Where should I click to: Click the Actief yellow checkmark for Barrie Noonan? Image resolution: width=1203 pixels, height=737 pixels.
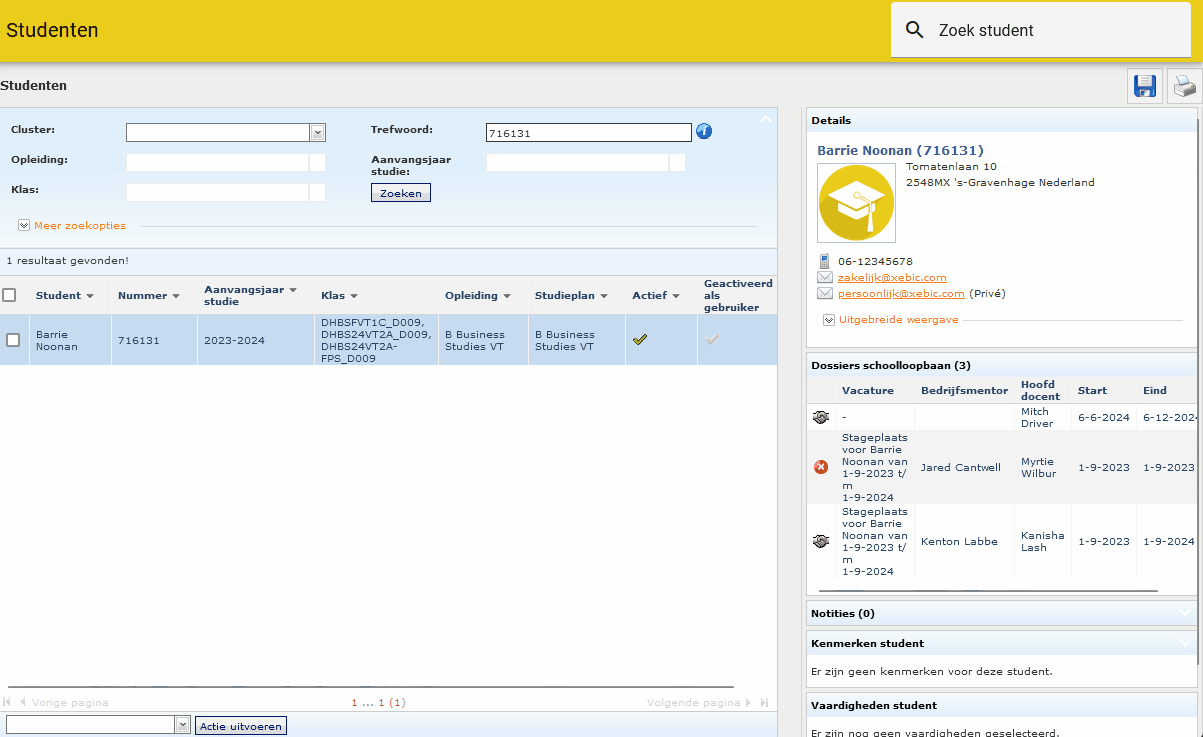(640, 340)
